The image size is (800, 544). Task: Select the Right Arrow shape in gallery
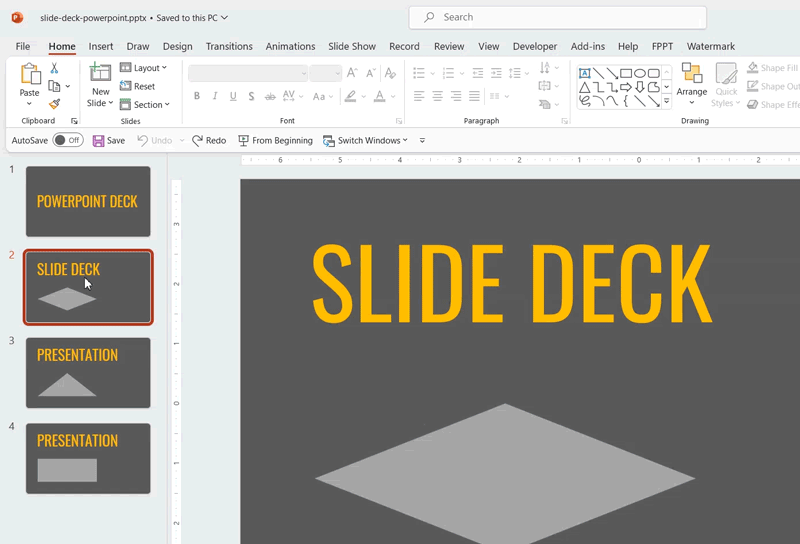(626, 87)
